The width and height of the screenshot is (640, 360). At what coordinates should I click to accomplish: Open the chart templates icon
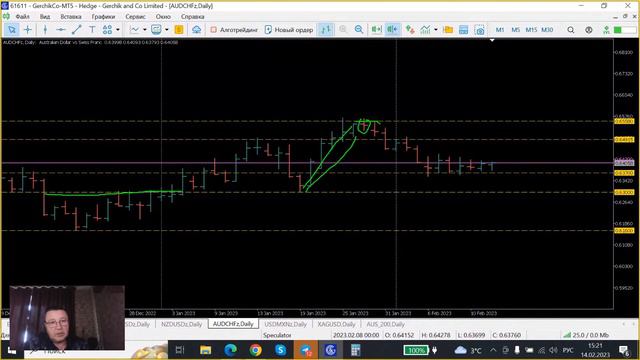pyautogui.click(x=156, y=29)
